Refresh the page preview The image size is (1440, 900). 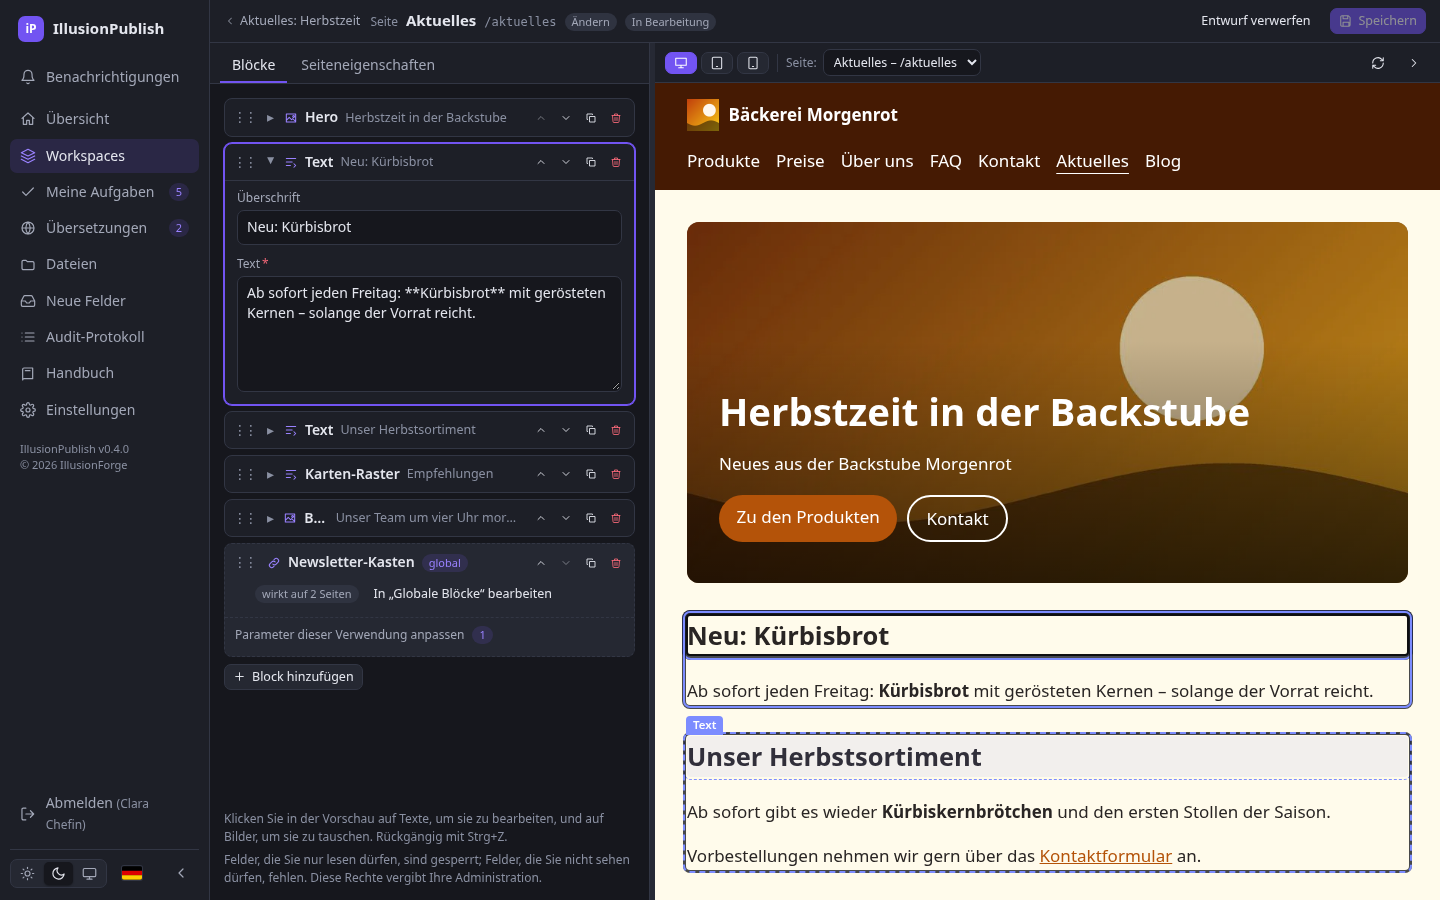pyautogui.click(x=1378, y=63)
